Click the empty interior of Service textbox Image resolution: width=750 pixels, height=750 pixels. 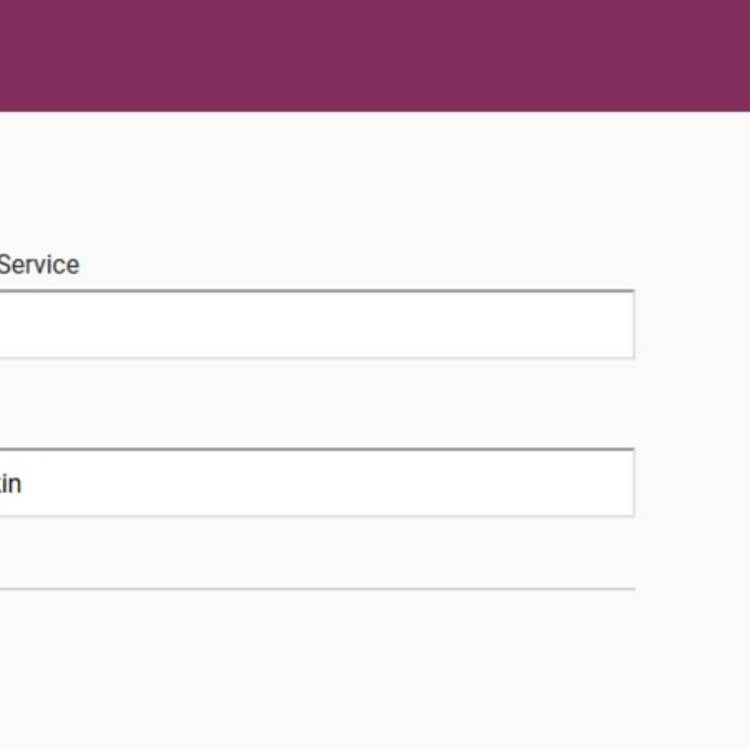[x=317, y=325]
